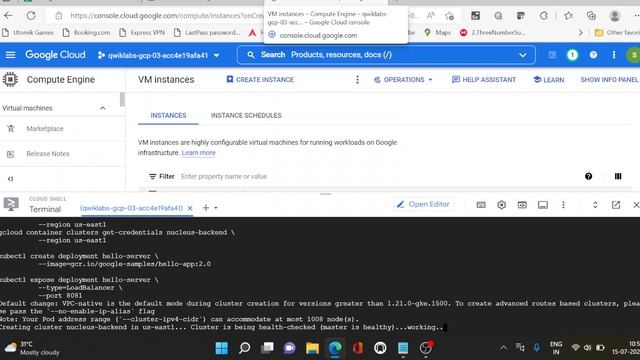Open Marketplace in the sidebar
Viewport: 640px width, 360px height.
click(x=45, y=129)
